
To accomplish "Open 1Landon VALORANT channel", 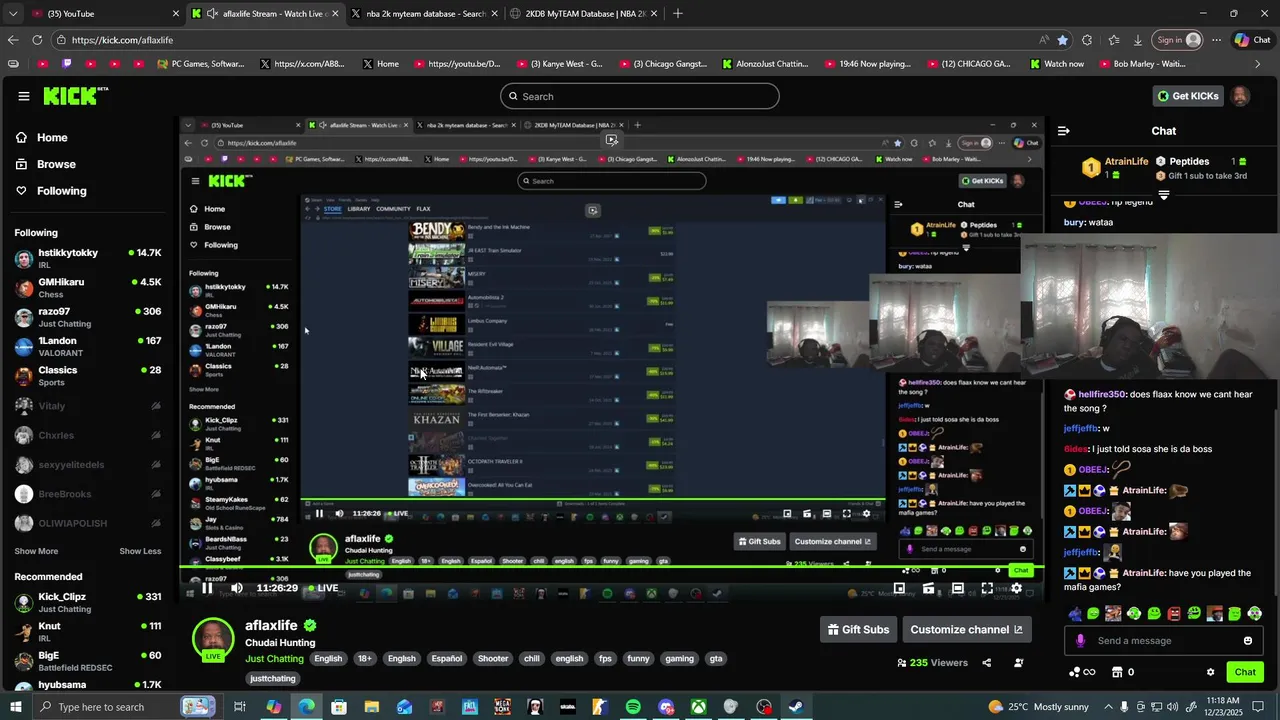I will point(88,346).
